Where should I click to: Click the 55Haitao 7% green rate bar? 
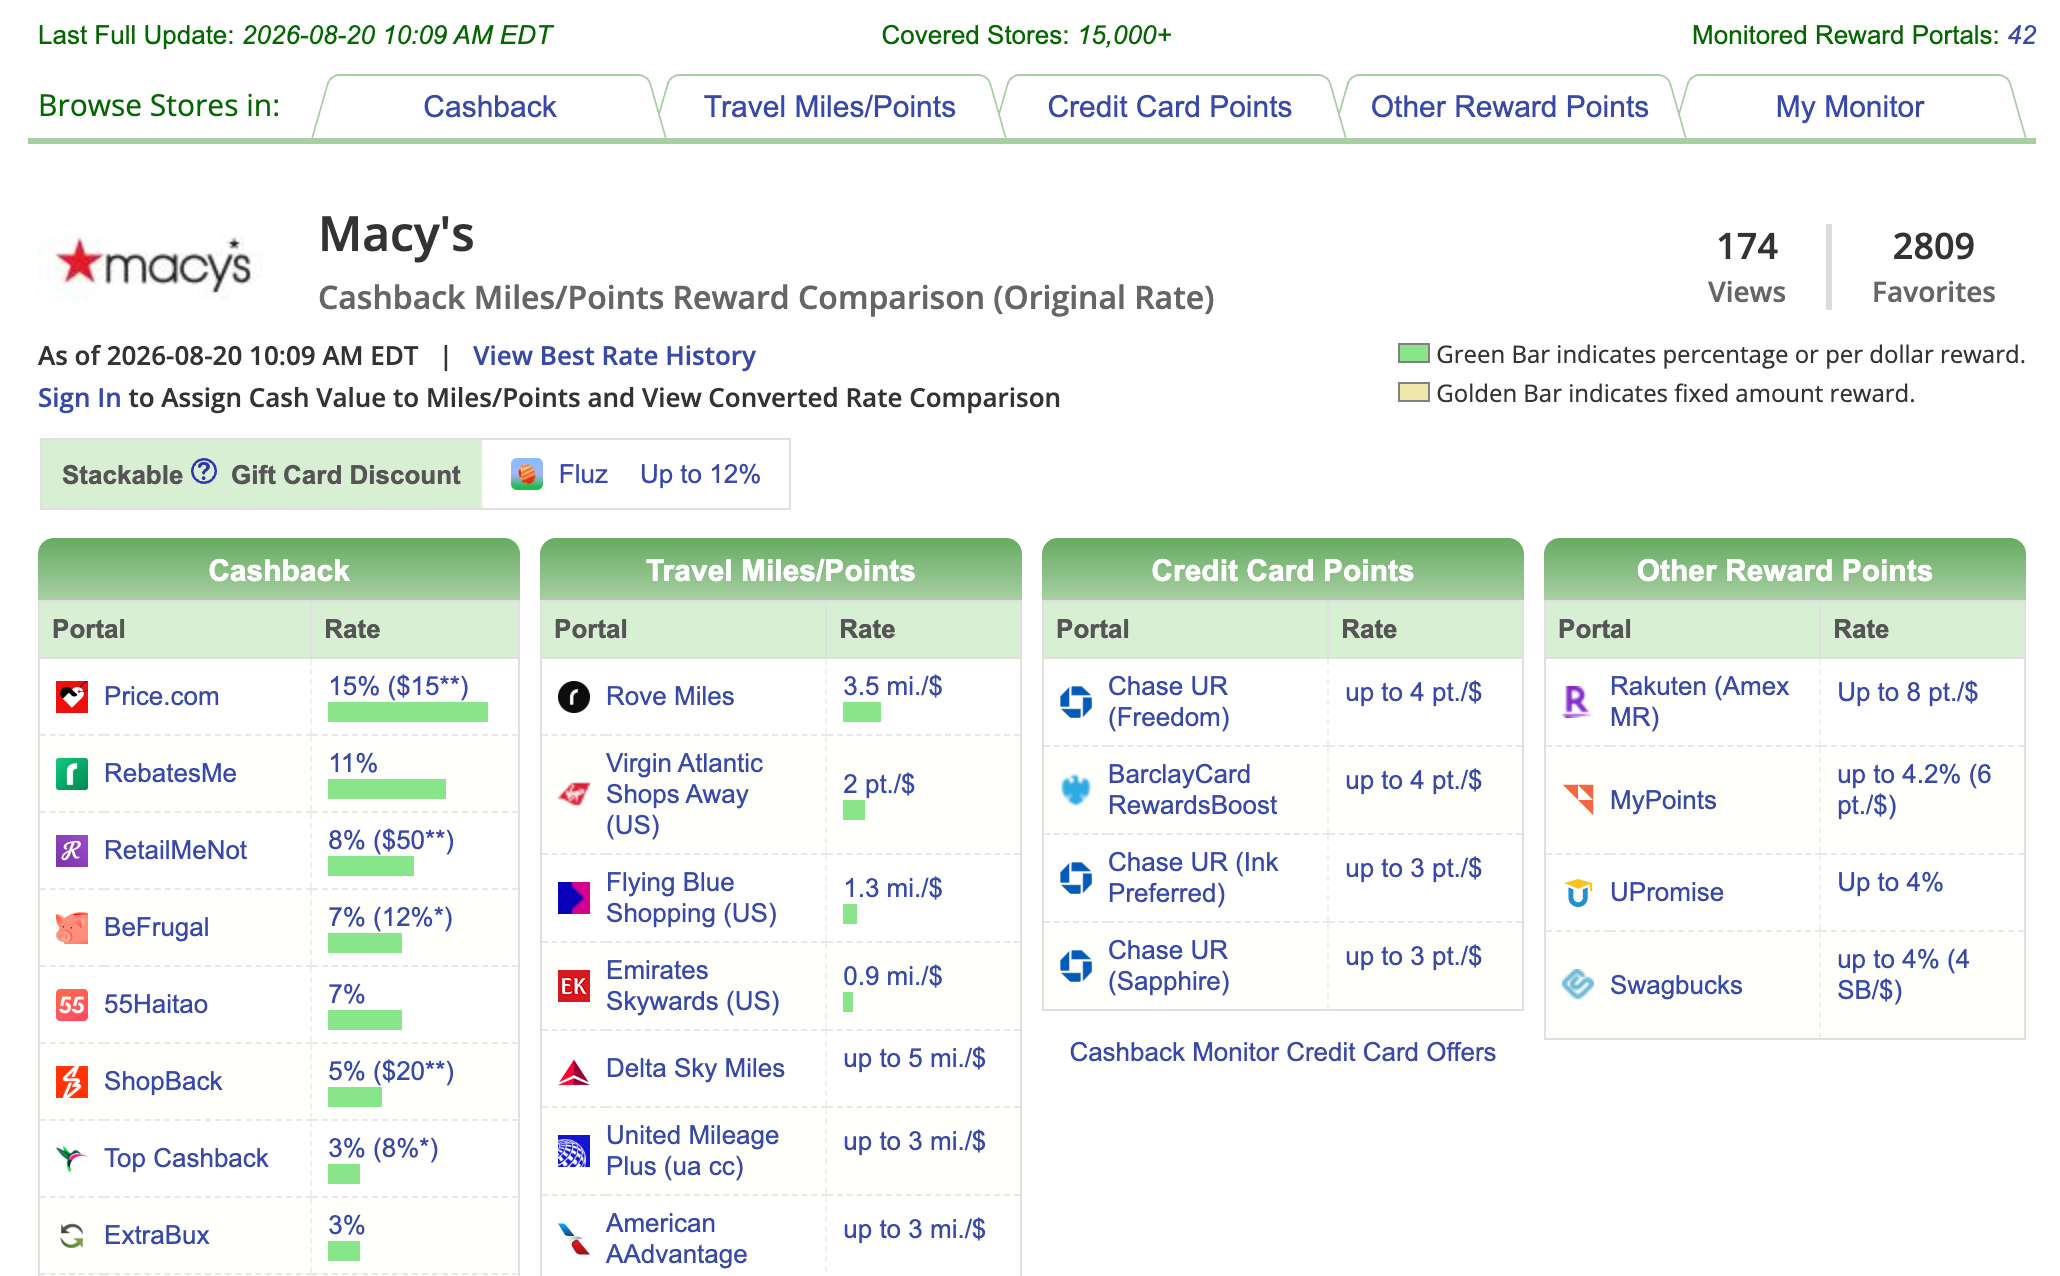tap(364, 1020)
